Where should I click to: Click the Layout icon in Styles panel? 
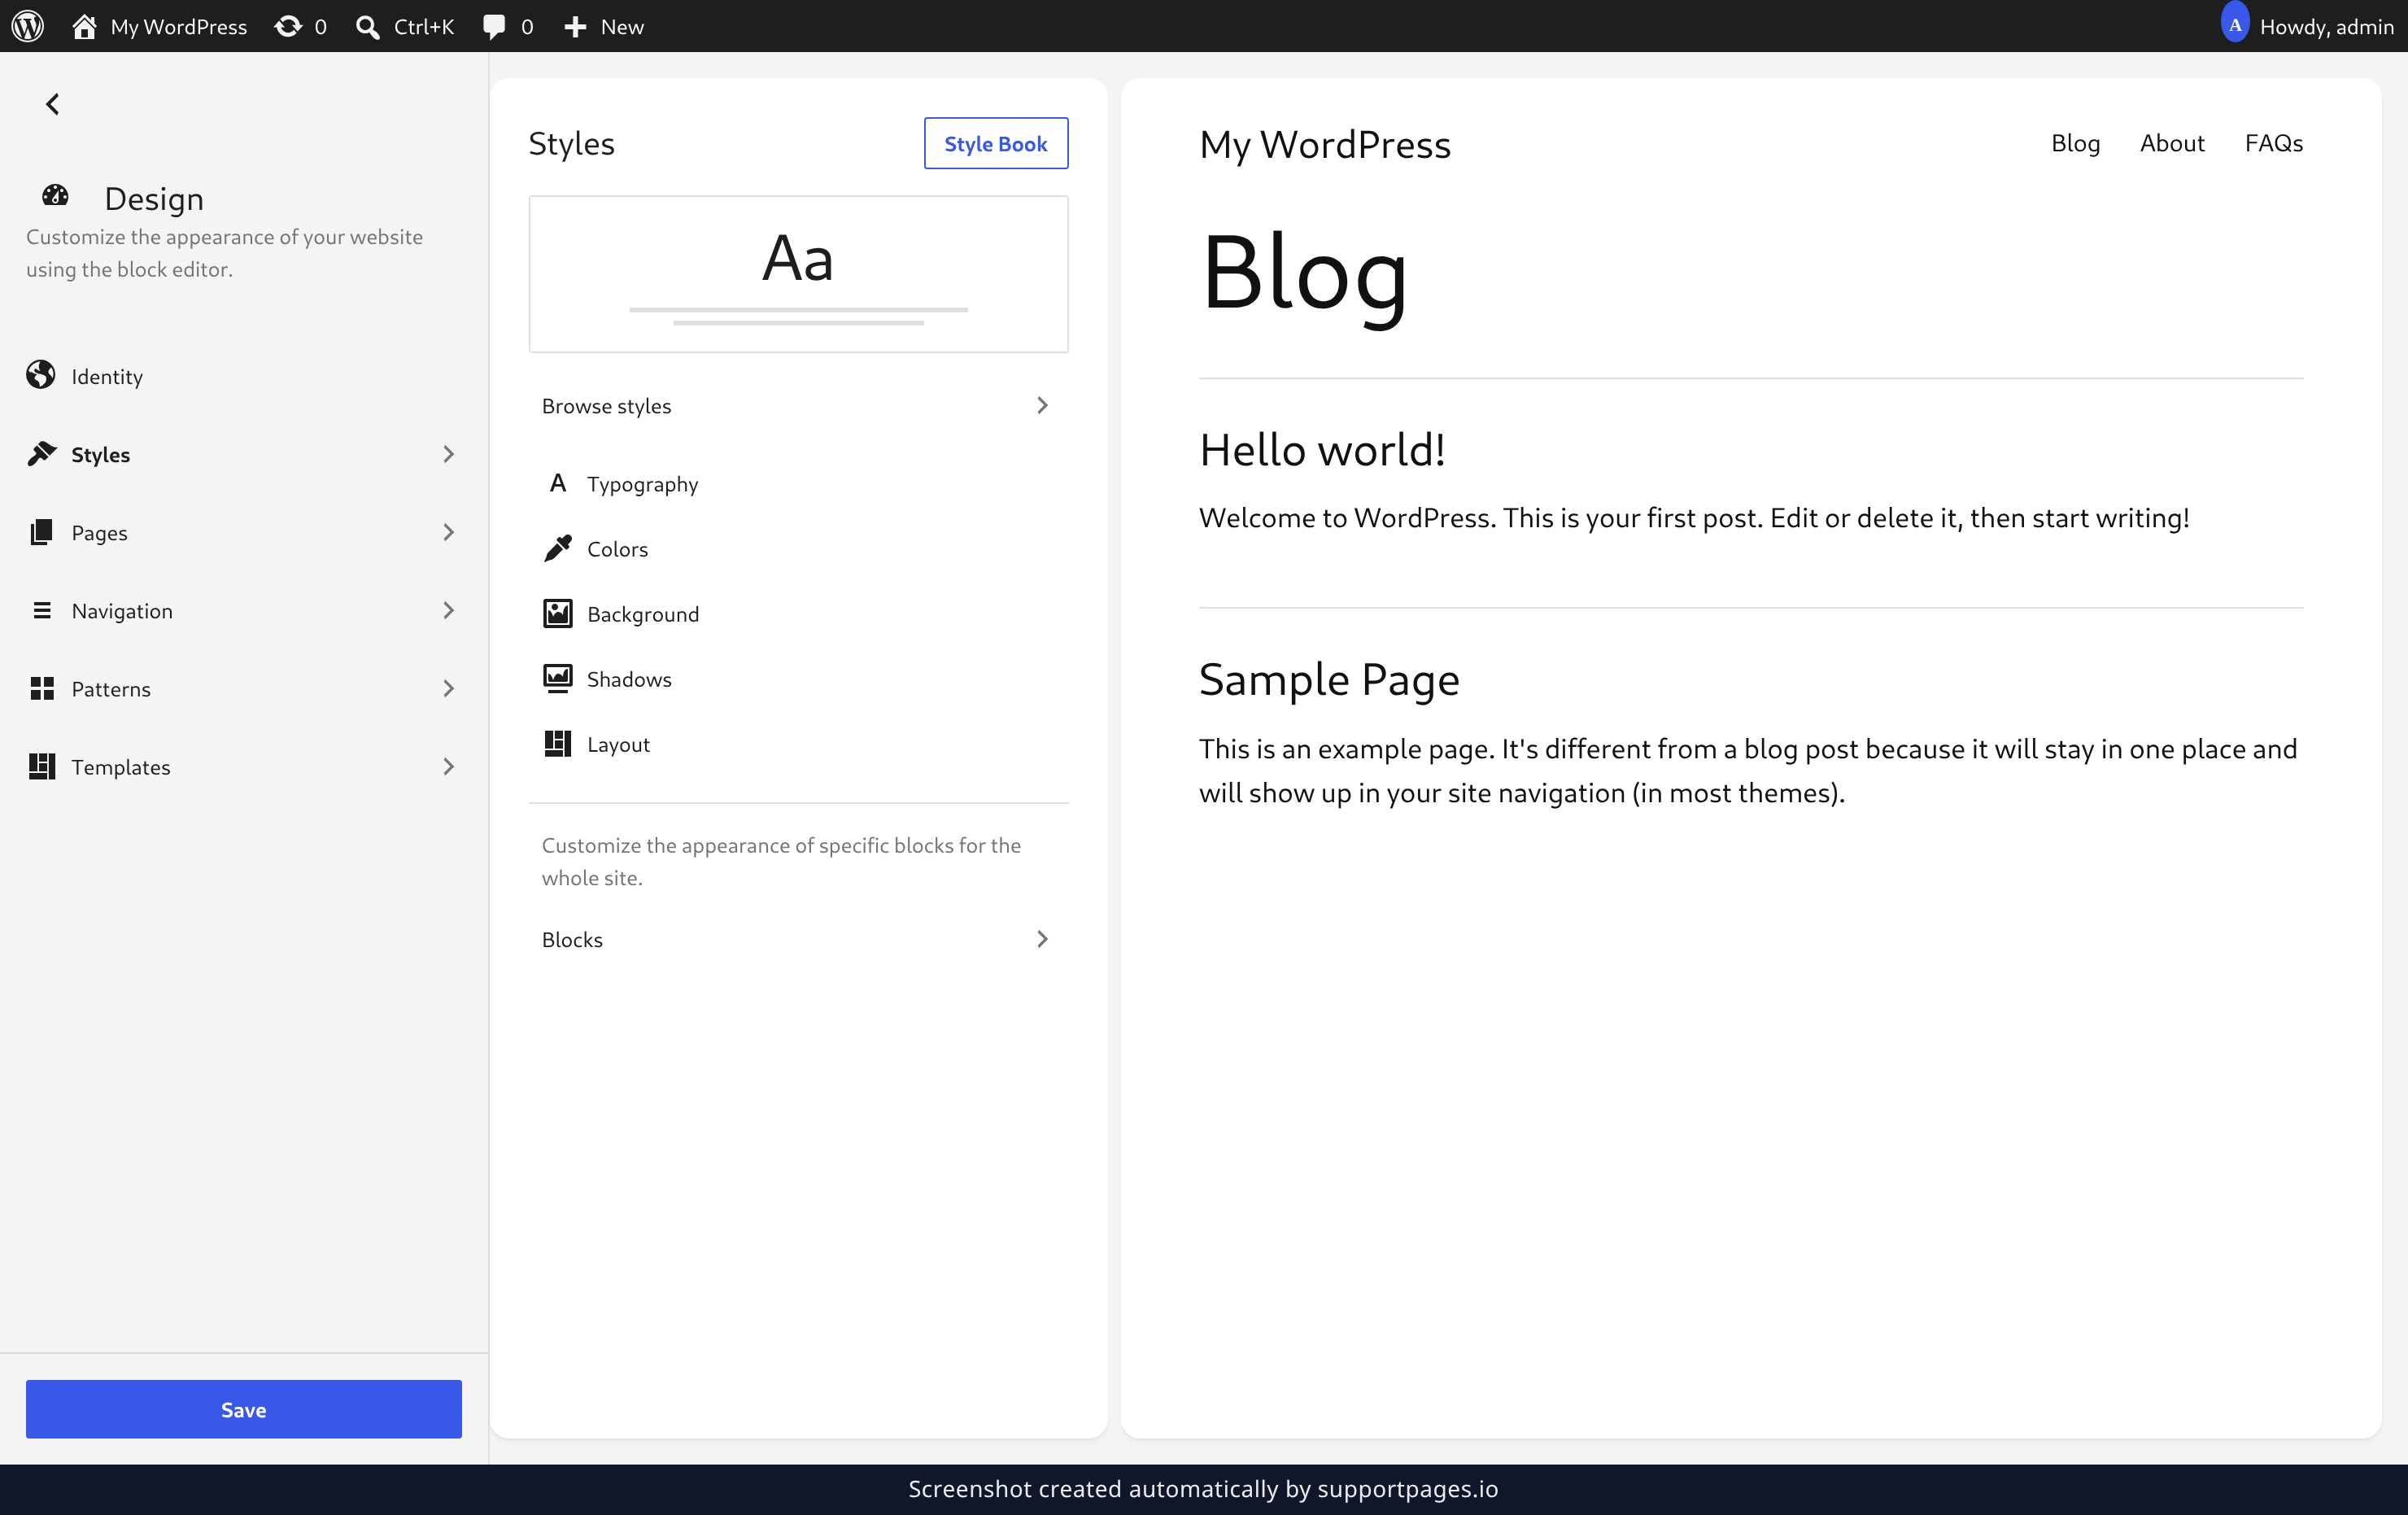tap(558, 743)
